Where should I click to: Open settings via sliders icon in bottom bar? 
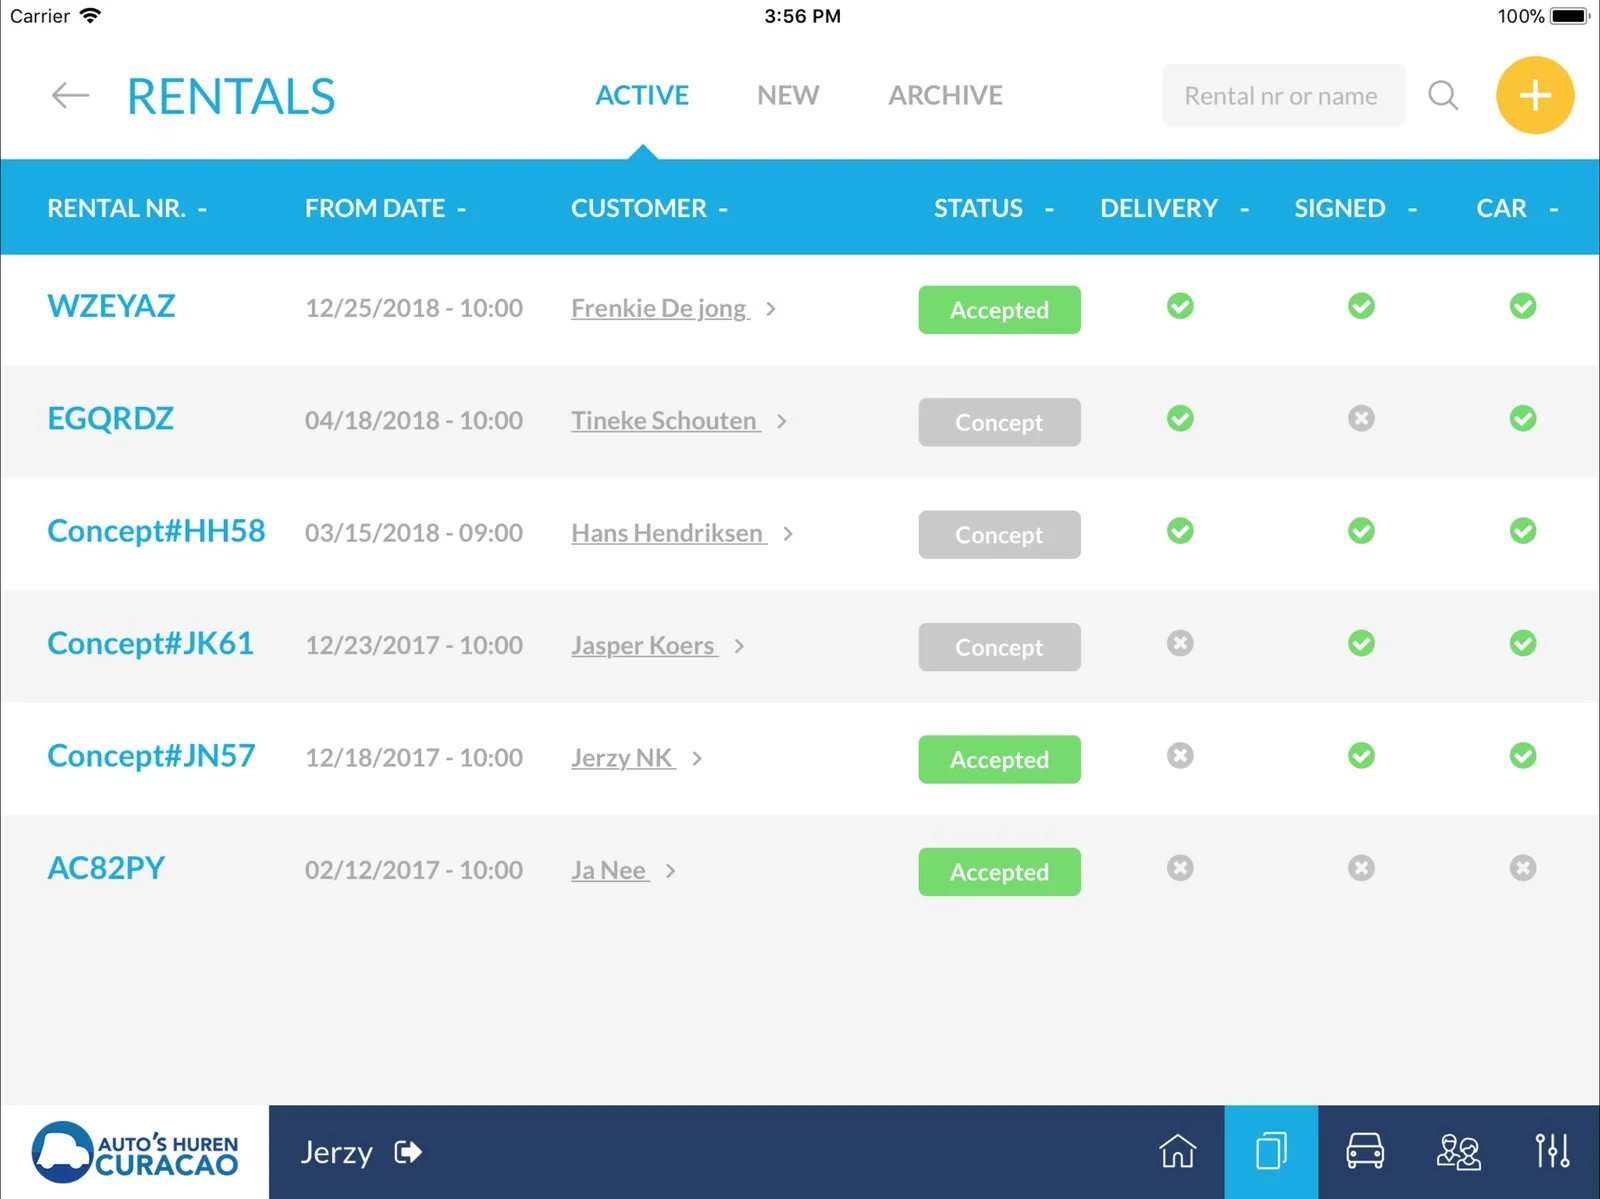tap(1551, 1151)
